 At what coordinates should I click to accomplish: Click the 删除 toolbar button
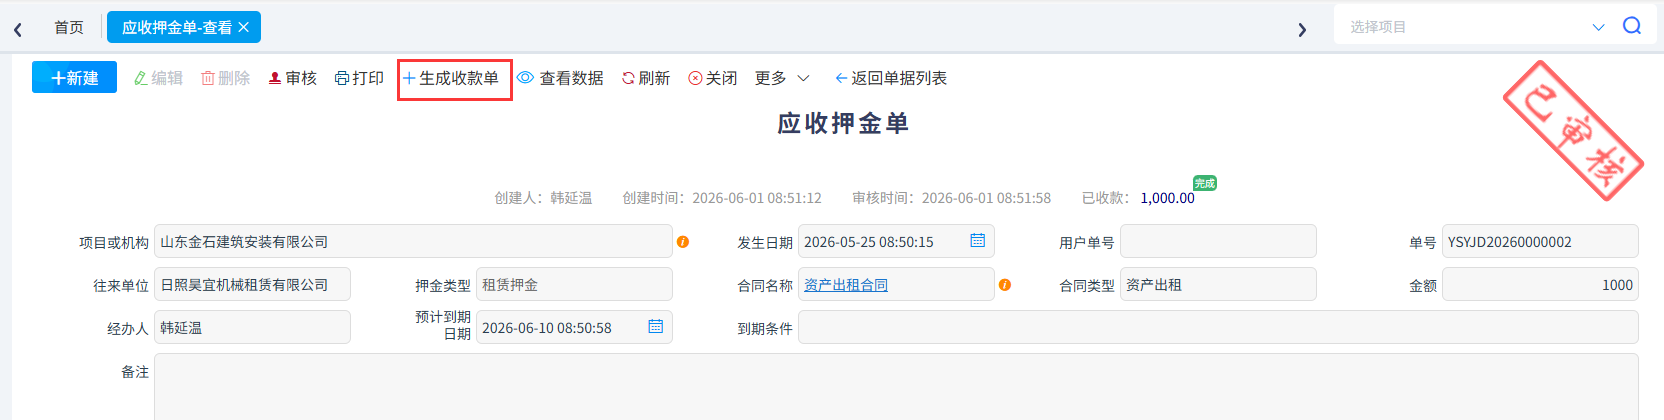(x=226, y=78)
